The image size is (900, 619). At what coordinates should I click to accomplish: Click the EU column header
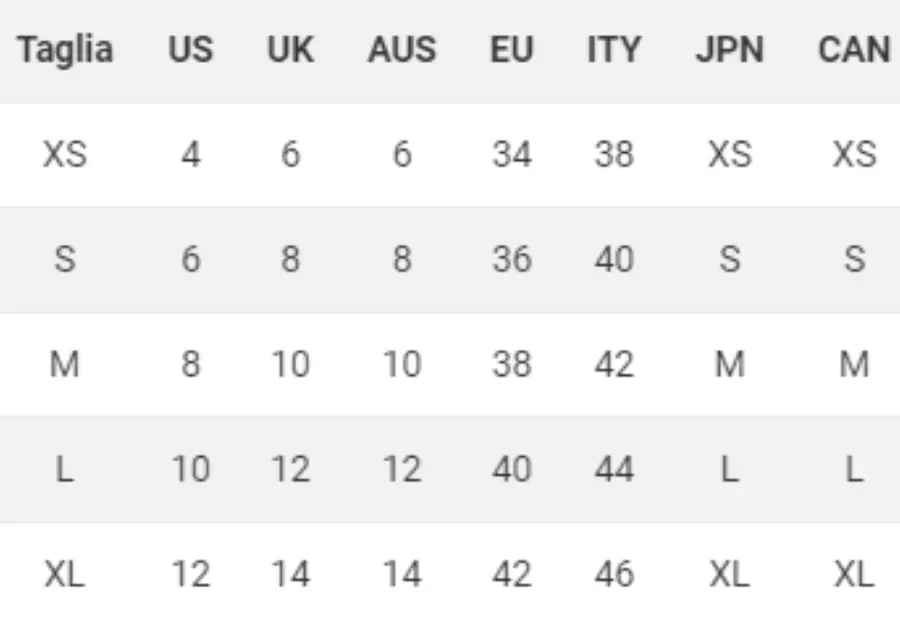pyautogui.click(x=511, y=49)
